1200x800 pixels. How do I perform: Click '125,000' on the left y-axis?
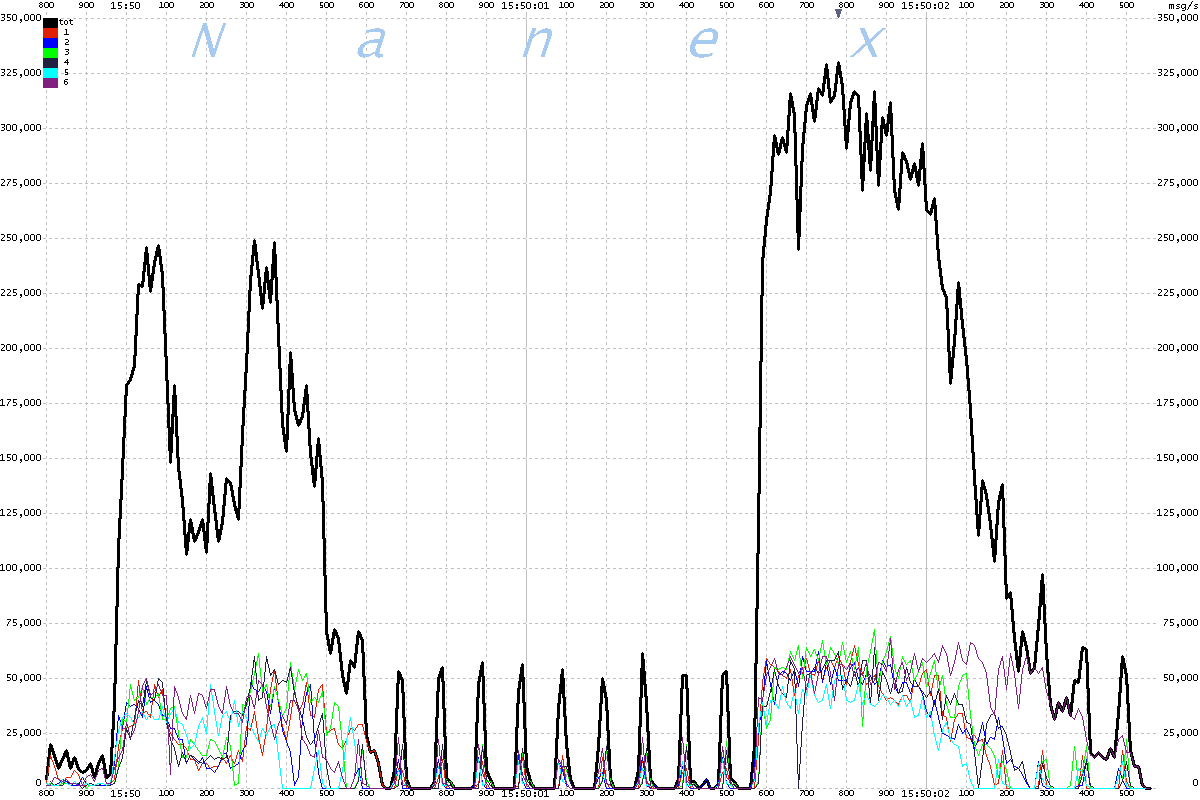pos(20,513)
